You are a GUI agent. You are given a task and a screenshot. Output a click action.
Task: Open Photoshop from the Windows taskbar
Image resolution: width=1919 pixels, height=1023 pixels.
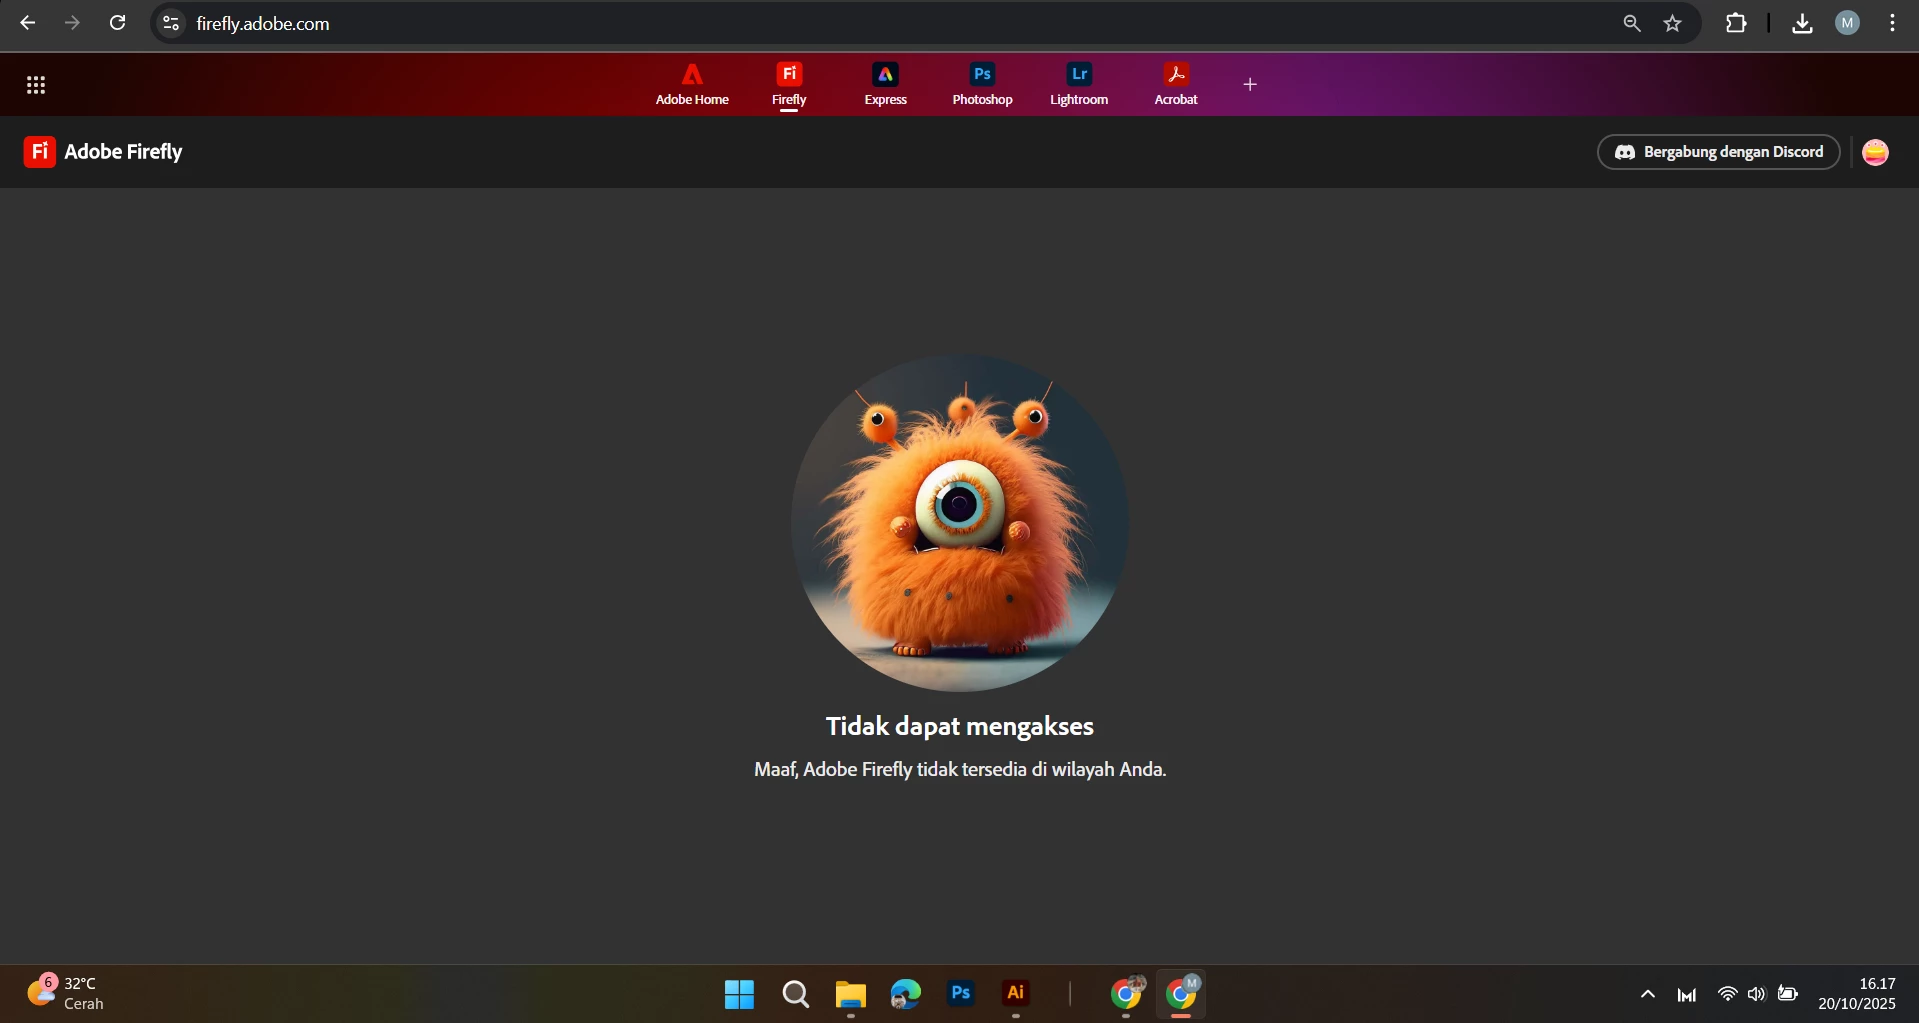click(961, 994)
